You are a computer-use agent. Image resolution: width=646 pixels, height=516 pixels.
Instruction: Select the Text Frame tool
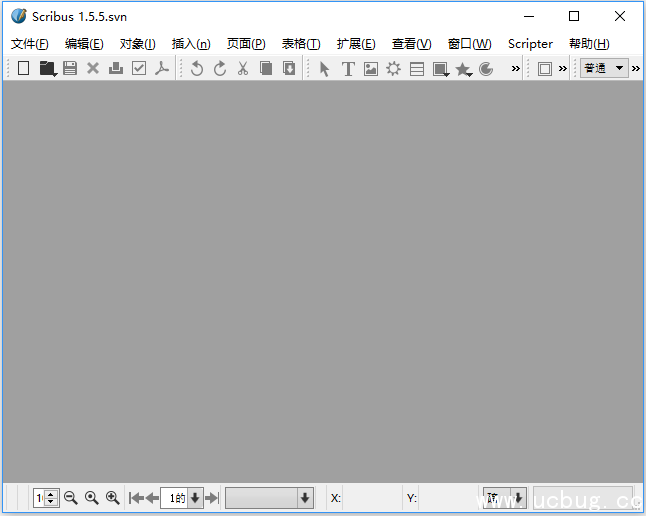[x=348, y=68]
